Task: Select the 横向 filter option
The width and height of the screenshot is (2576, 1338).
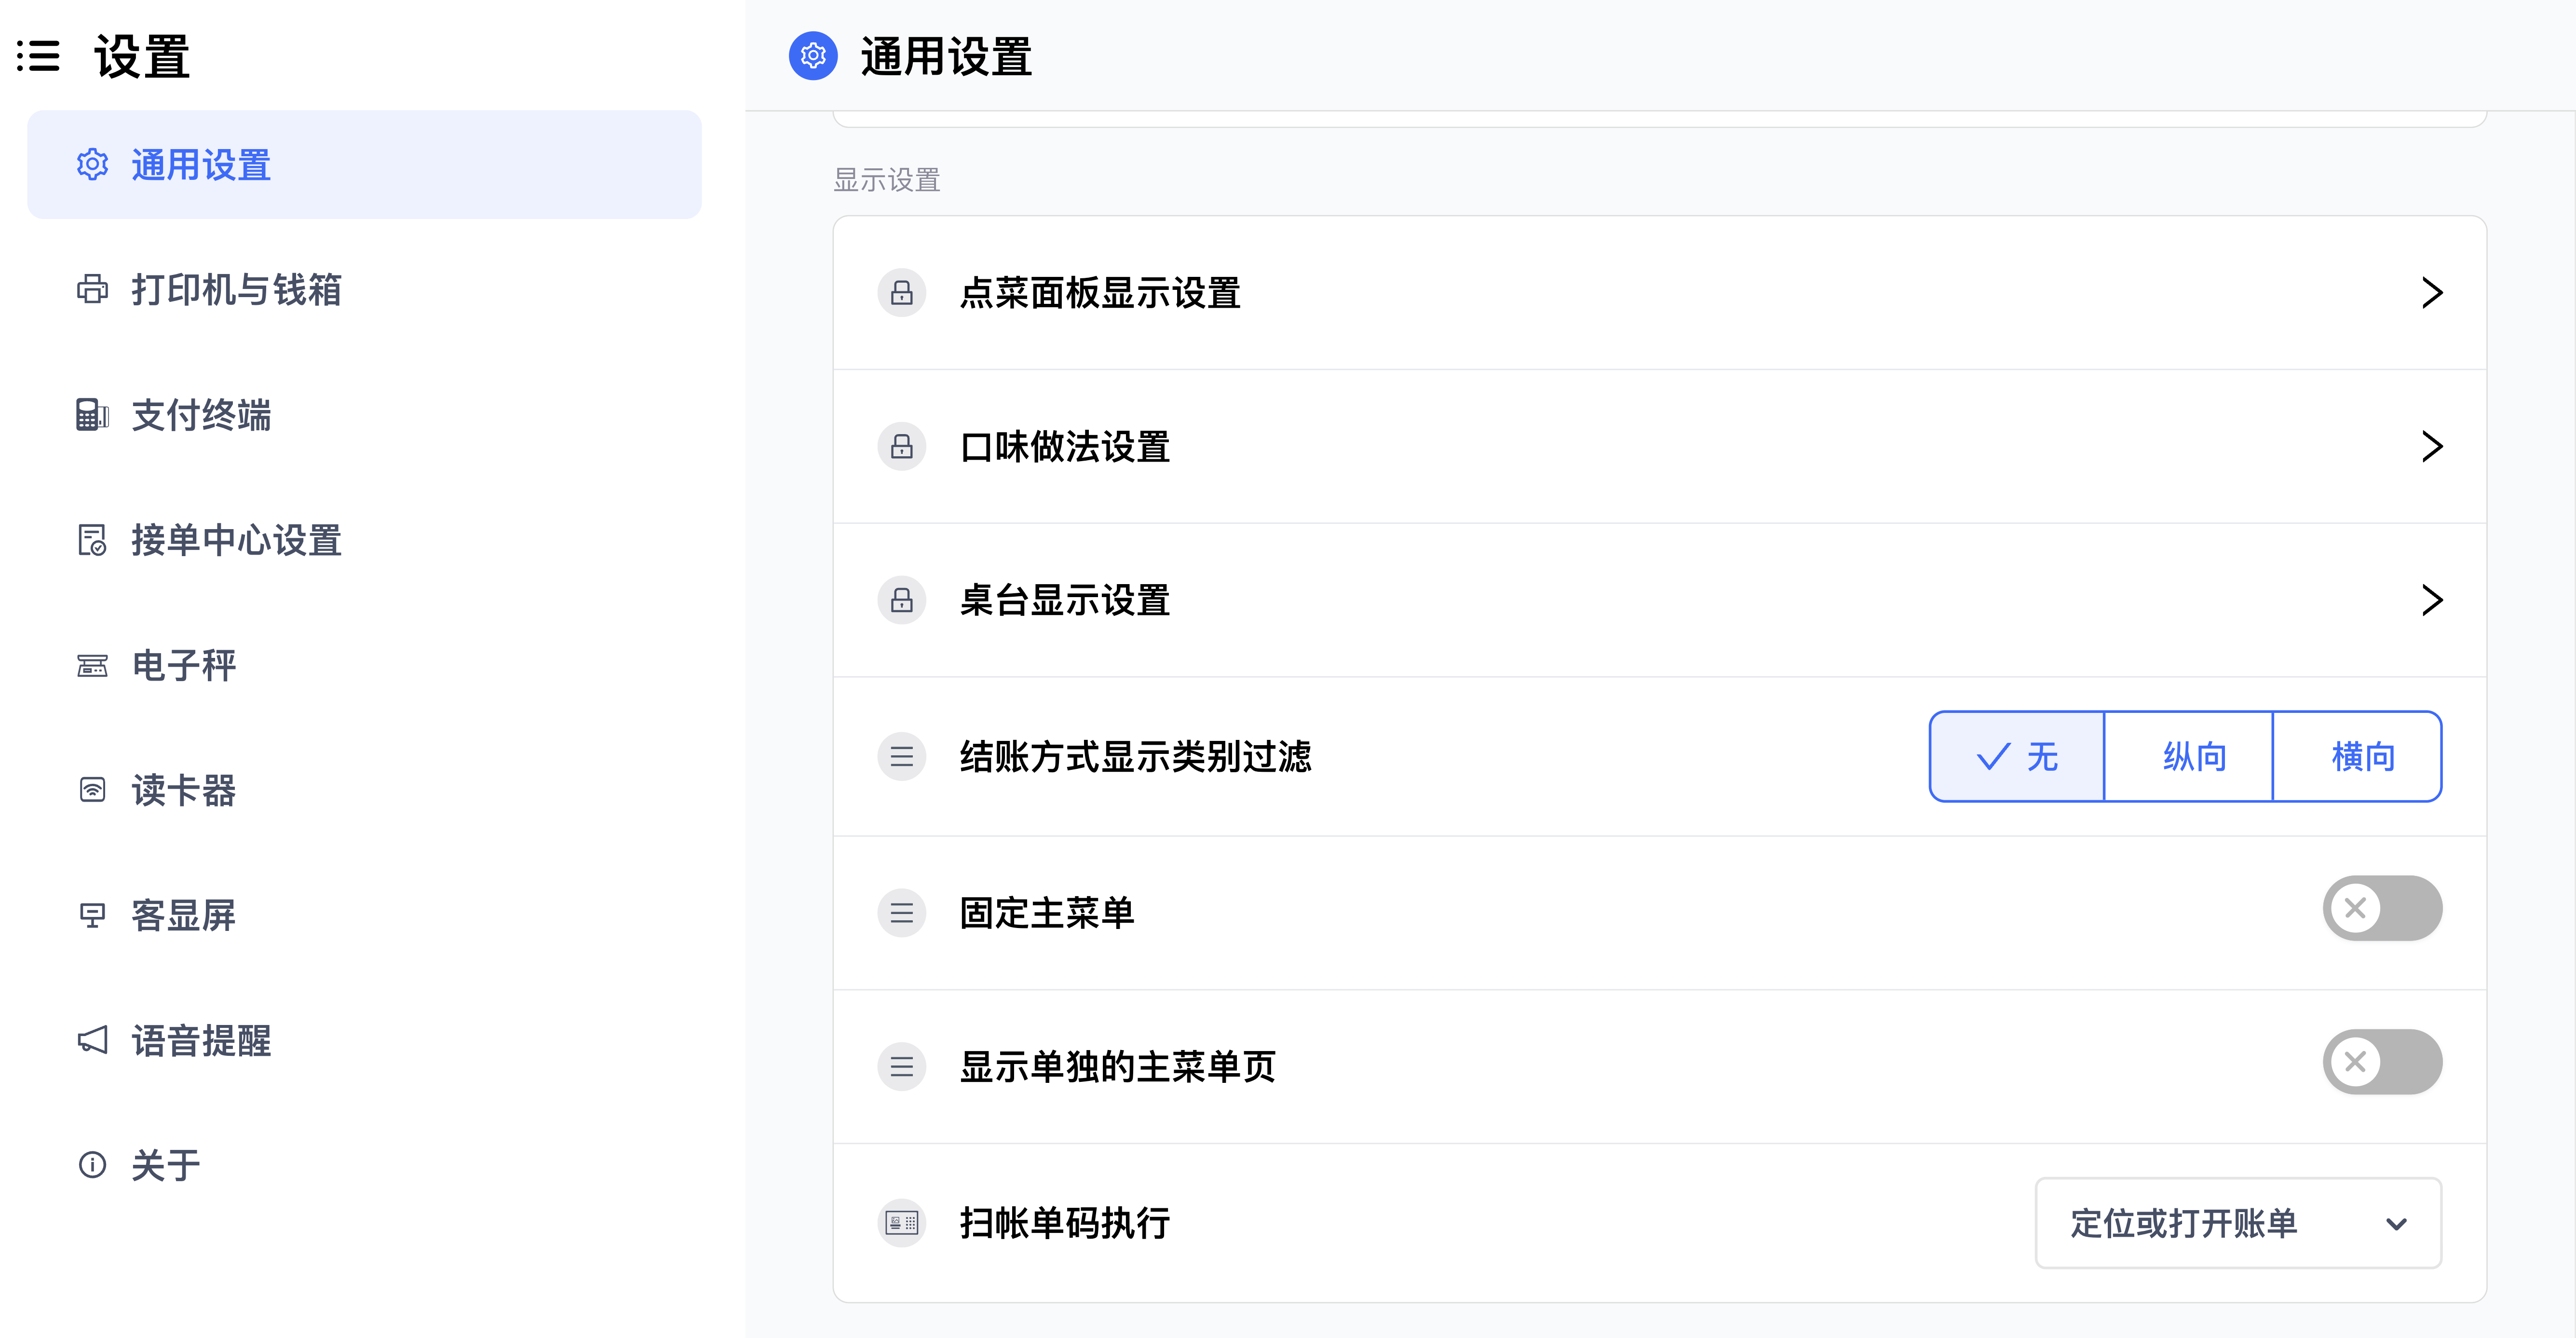Action: click(x=2362, y=757)
